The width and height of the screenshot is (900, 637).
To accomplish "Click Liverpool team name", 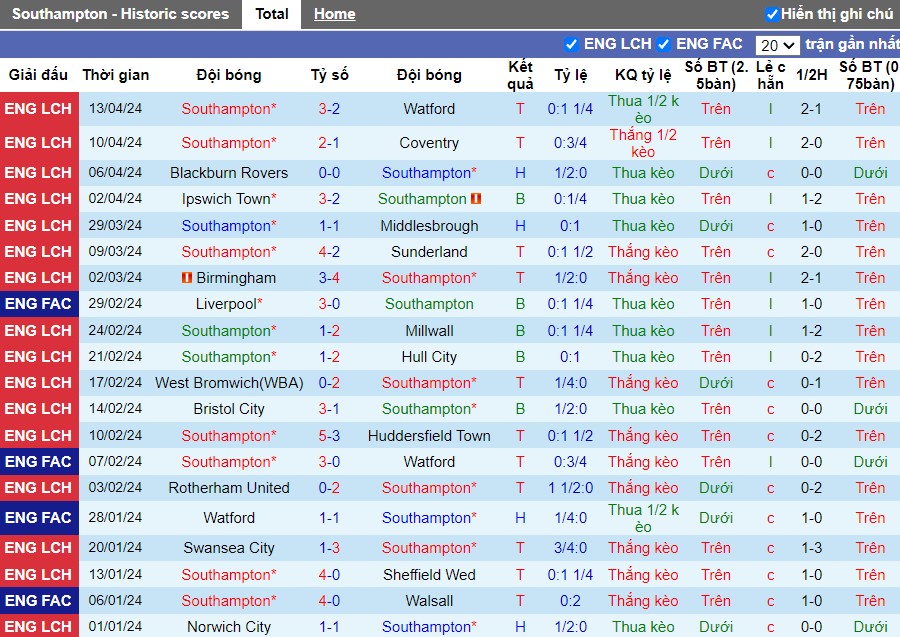I will pos(226,304).
